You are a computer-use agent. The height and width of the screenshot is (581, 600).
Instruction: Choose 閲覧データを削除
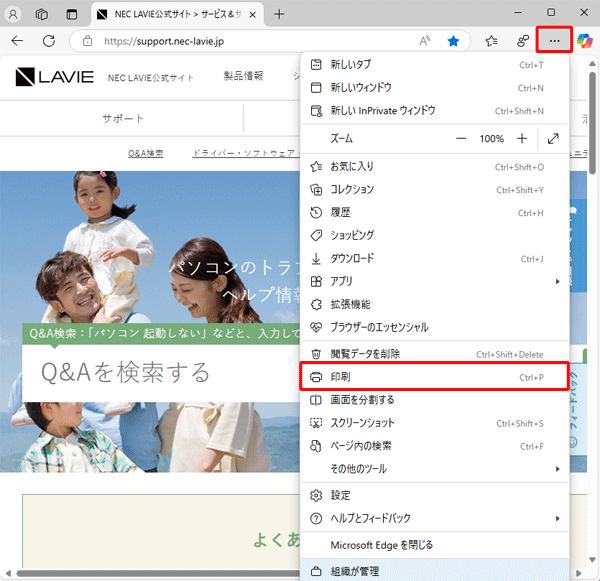(435, 354)
